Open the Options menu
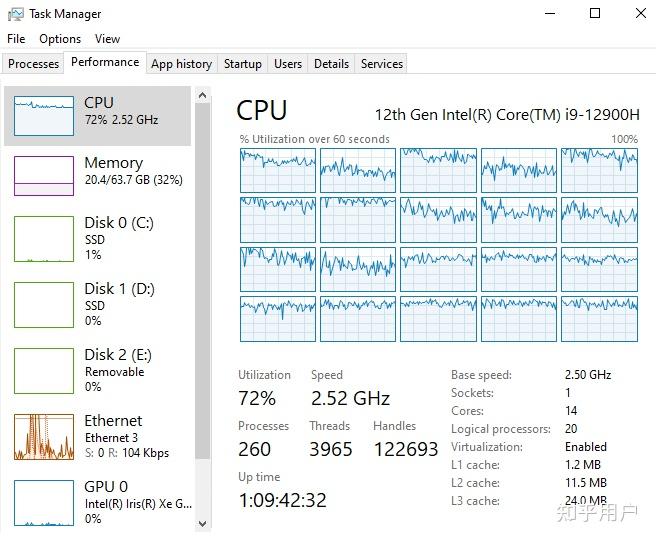Viewport: 656px width, 536px height. point(60,39)
